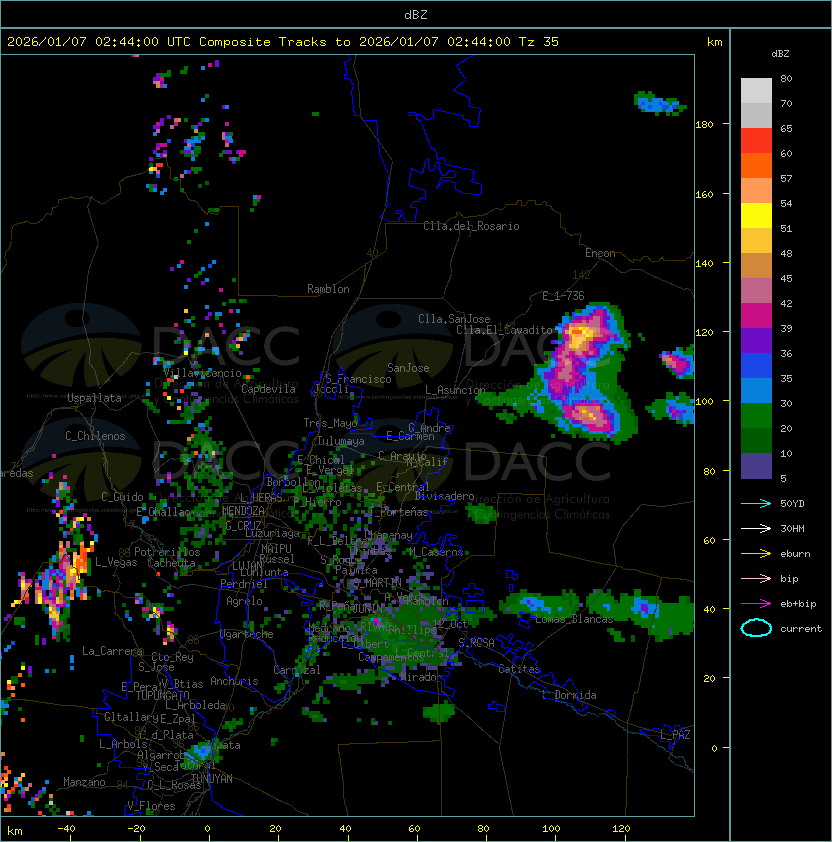Click the Divisadero label
Image resolution: width=832 pixels, height=842 pixels.
(x=445, y=496)
